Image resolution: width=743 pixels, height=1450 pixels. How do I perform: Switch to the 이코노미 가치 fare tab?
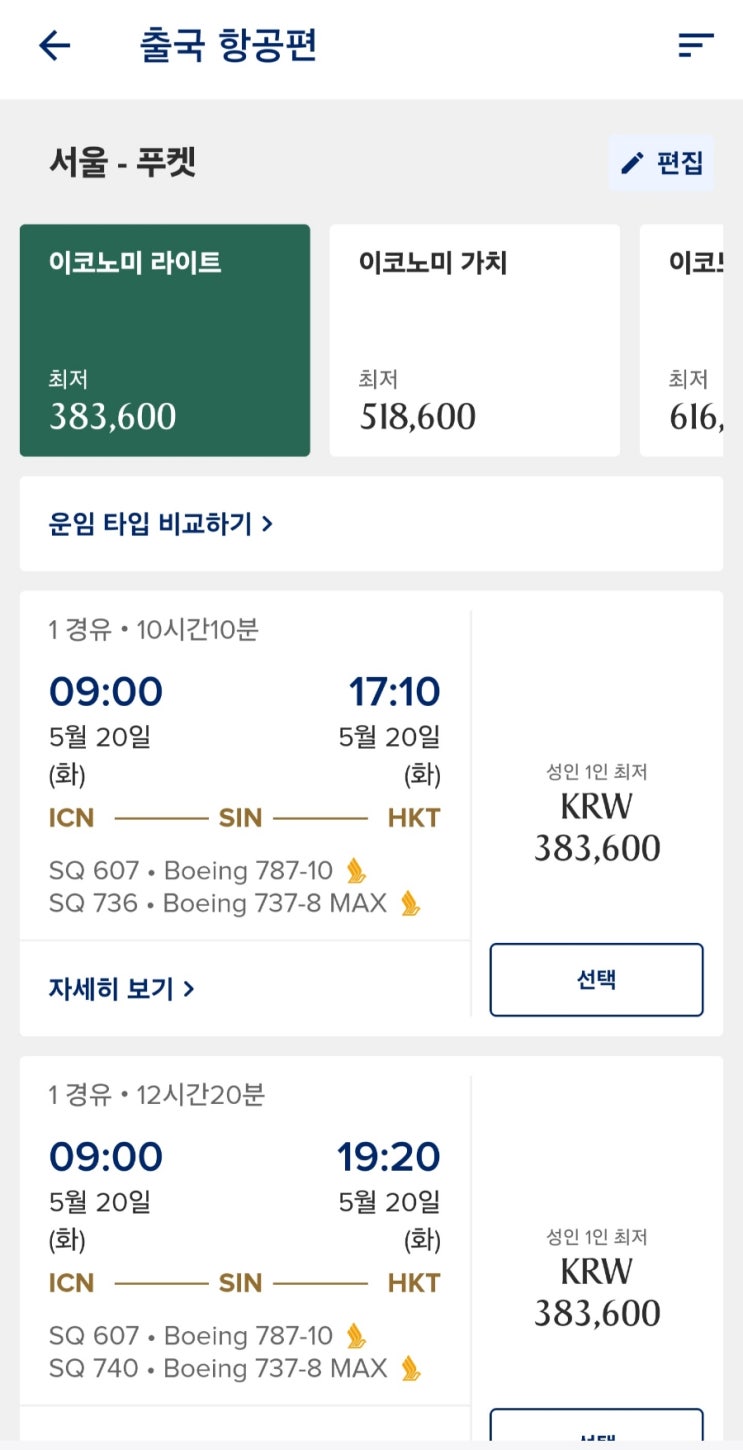(474, 340)
